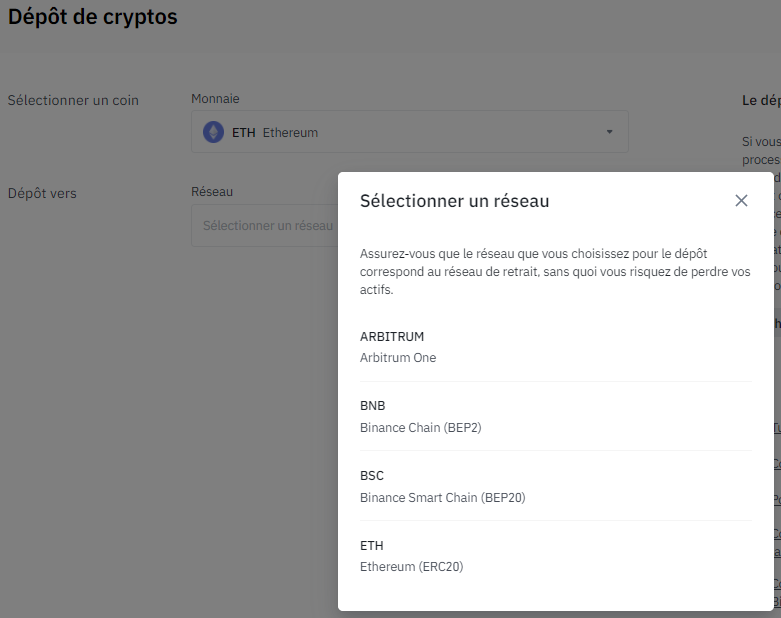781x618 pixels.
Task: Close the Sélectionner un réseau dialog
Action: pos(741,201)
